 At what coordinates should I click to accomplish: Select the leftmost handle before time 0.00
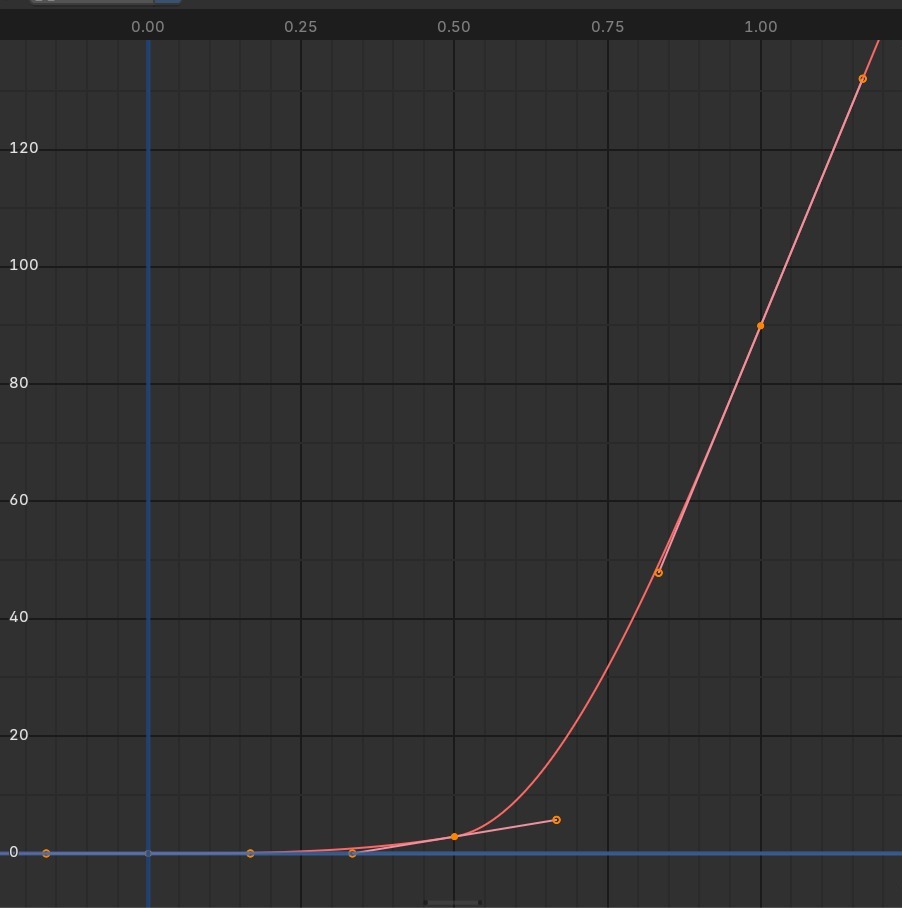pyautogui.click(x=46, y=854)
